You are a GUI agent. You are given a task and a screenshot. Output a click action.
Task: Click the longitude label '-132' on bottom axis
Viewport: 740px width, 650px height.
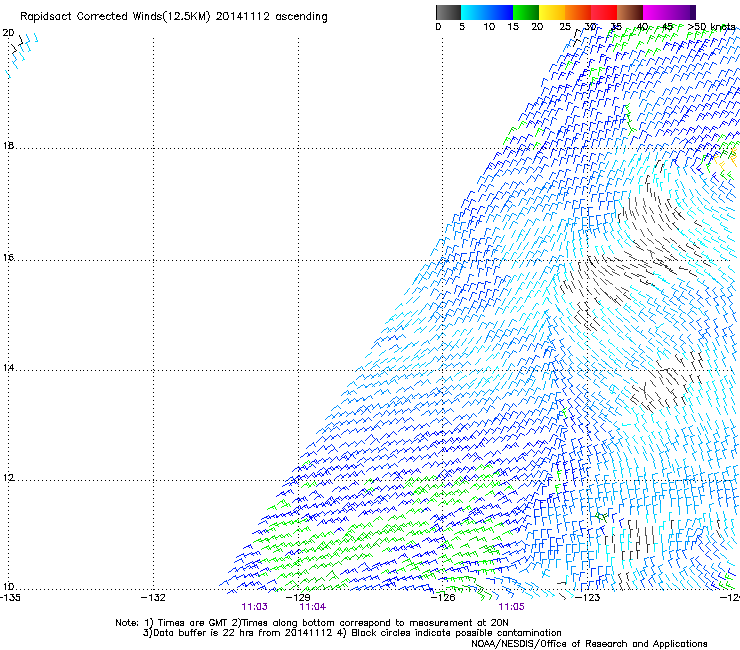(153, 597)
